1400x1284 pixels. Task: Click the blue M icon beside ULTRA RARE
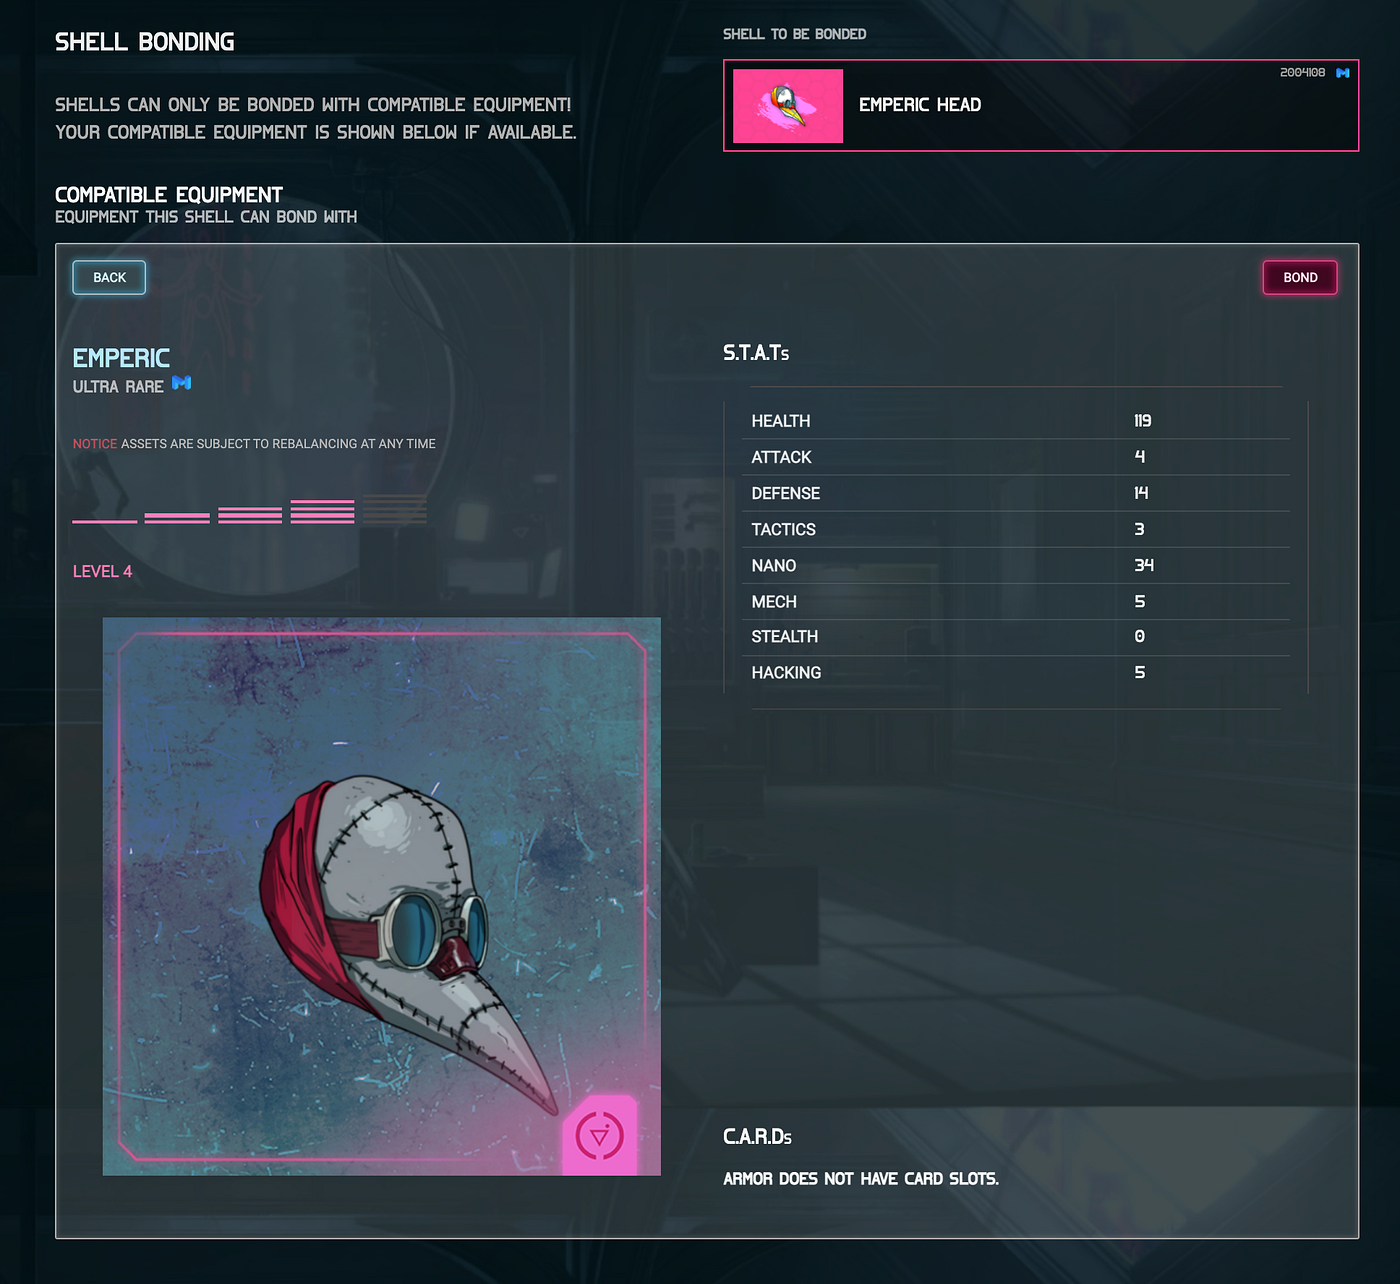(x=182, y=383)
